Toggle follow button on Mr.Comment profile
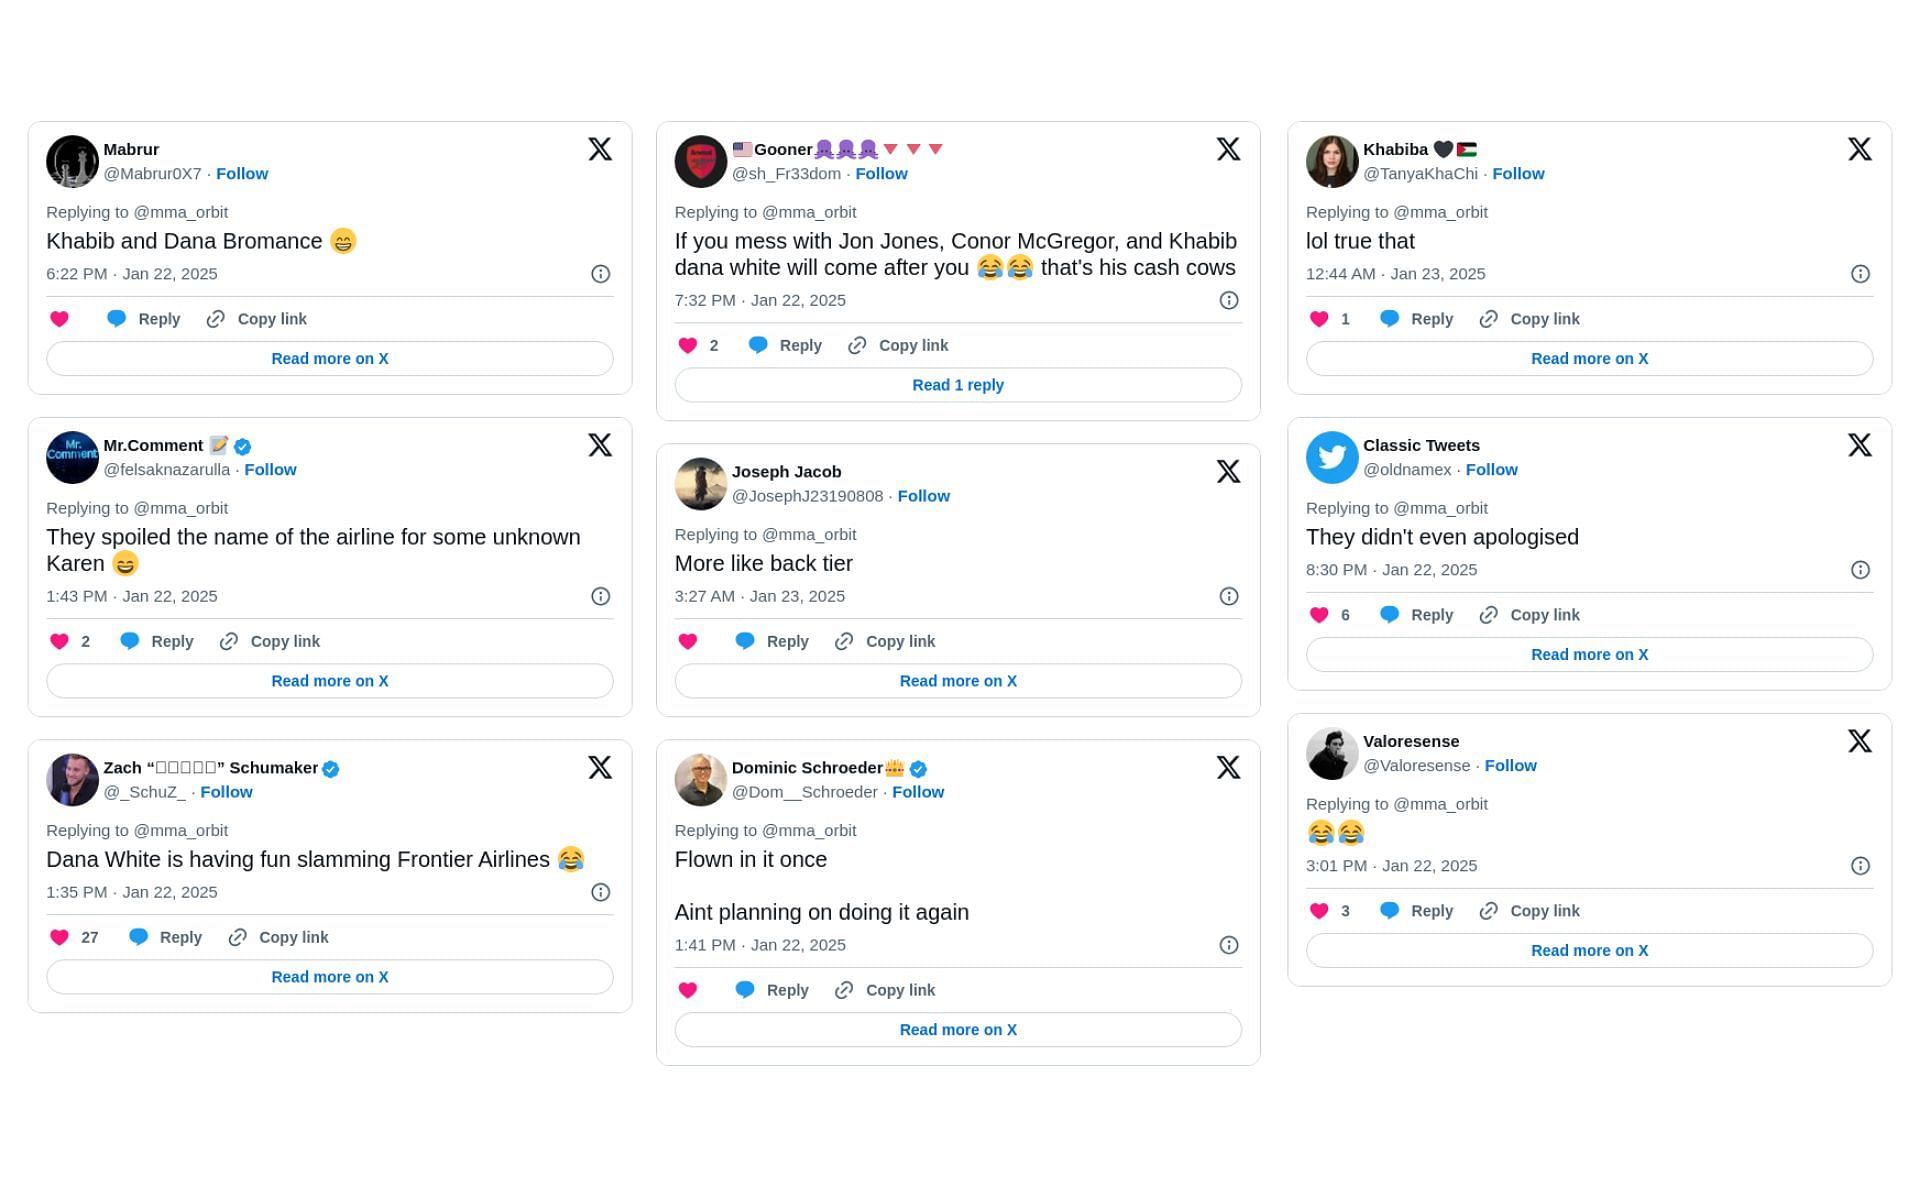 tap(270, 469)
